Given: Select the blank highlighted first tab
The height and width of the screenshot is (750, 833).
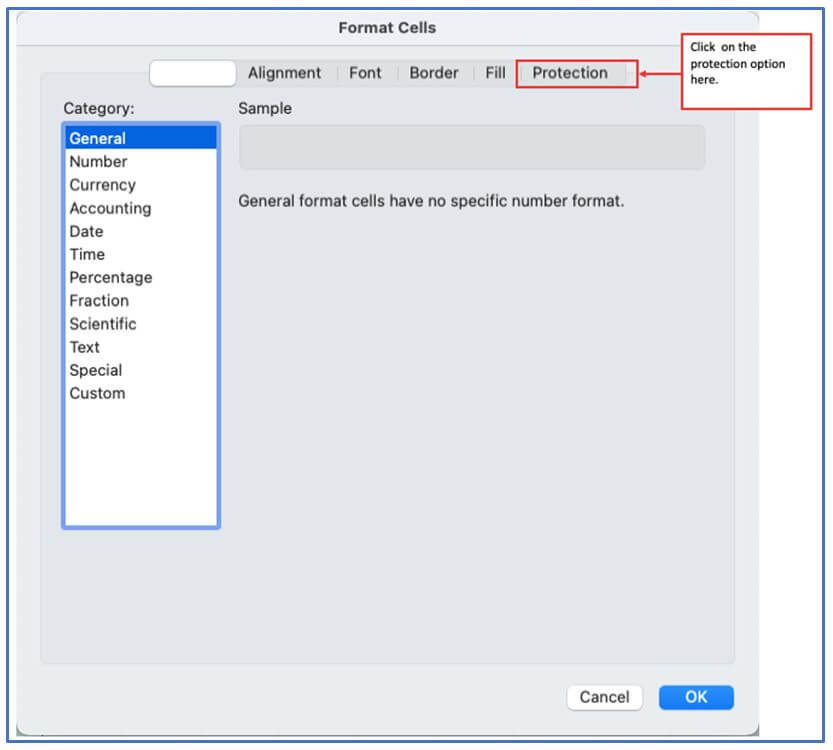Looking at the screenshot, I should [x=193, y=73].
